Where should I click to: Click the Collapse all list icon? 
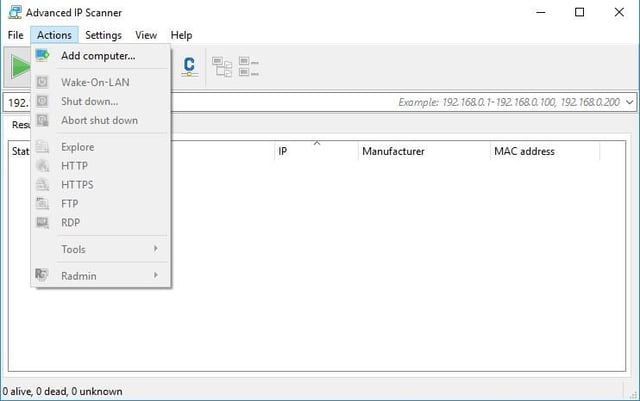[x=249, y=67]
